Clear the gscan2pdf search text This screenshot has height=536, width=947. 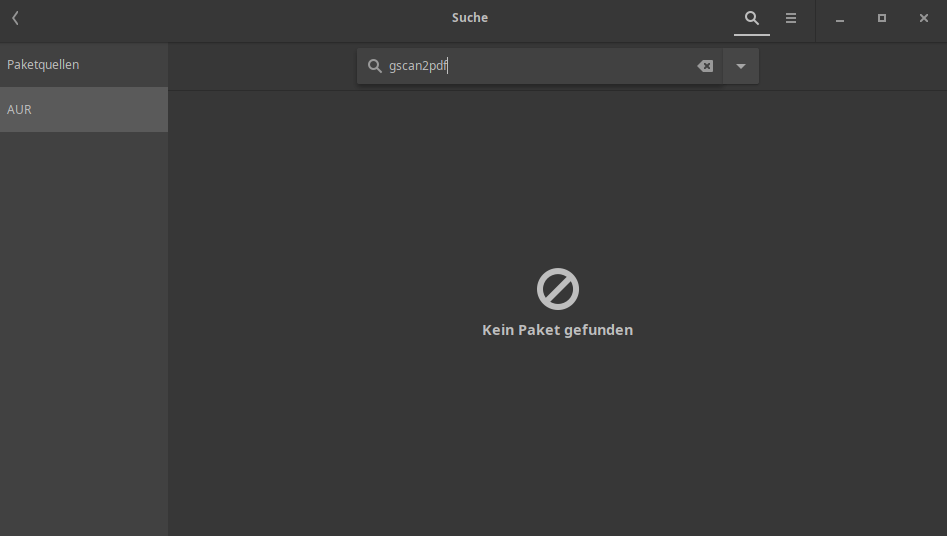pyautogui.click(x=705, y=66)
